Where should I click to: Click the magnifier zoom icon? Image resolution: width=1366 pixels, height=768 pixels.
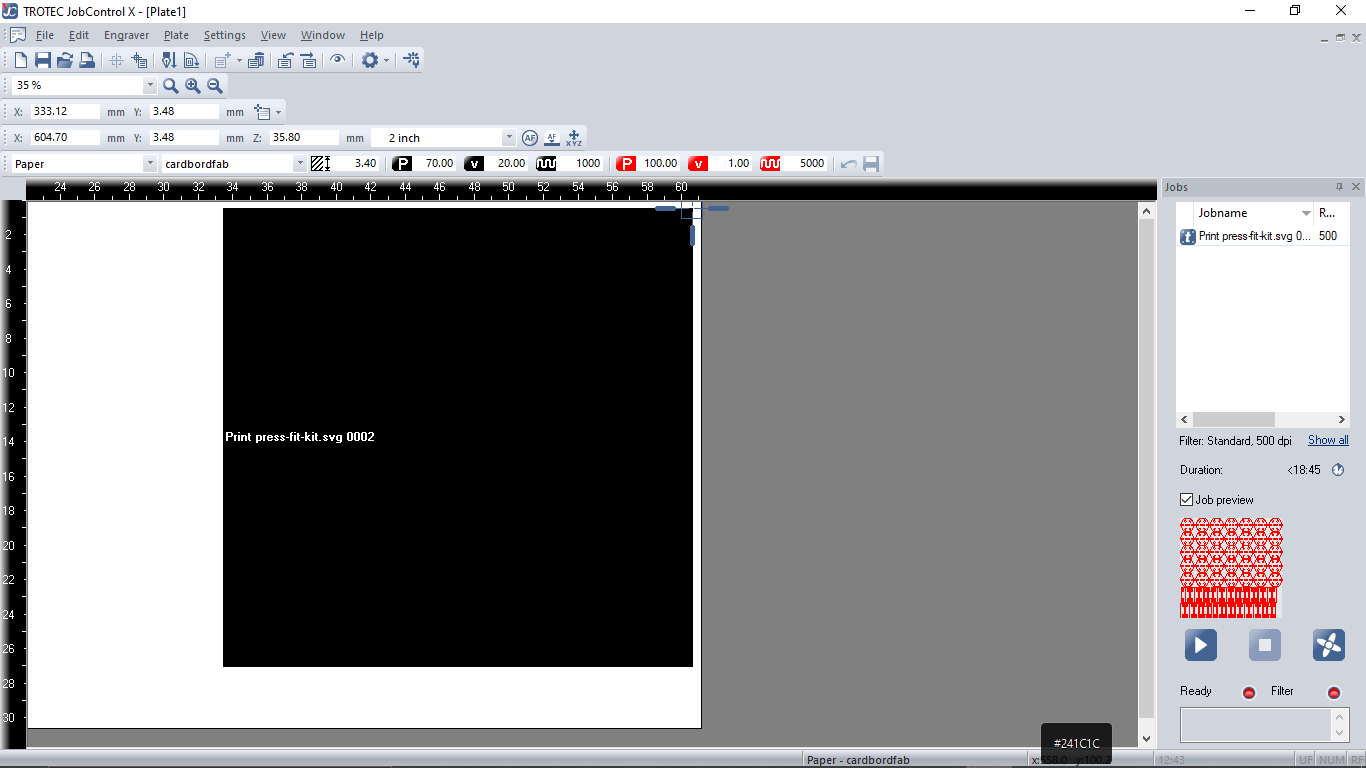(171, 86)
